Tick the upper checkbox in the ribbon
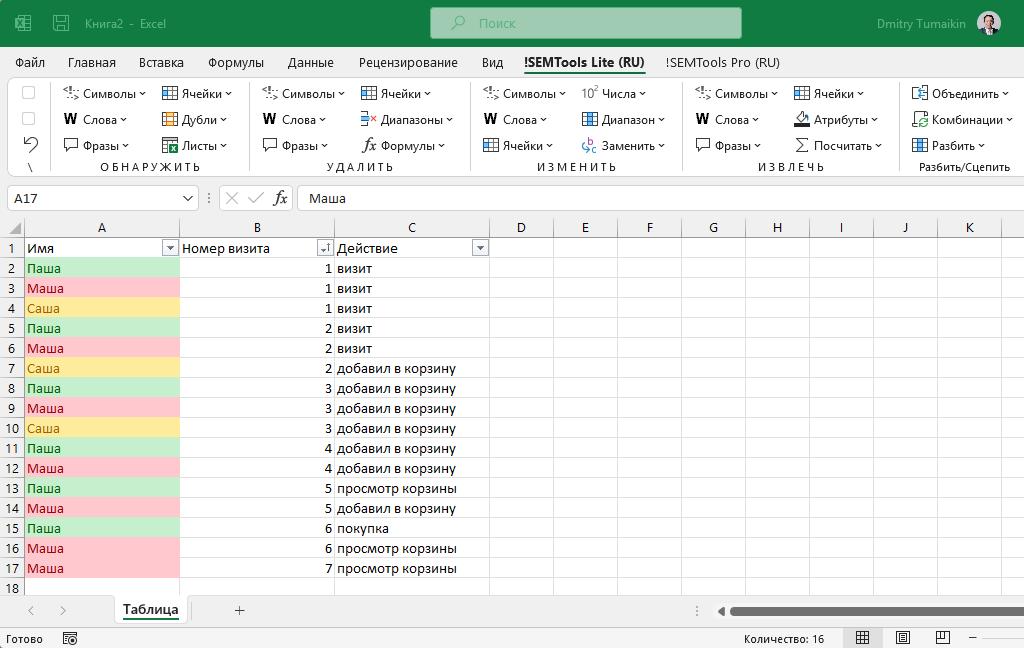The height and width of the screenshot is (648, 1024). 29,93
